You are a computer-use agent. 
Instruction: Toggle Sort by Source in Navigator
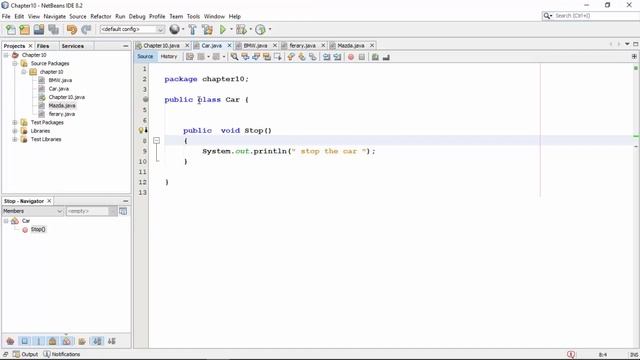coord(111,341)
